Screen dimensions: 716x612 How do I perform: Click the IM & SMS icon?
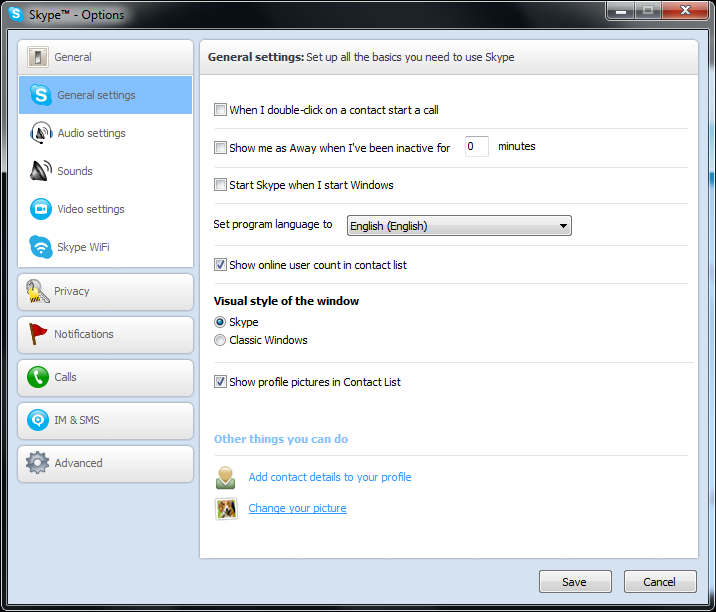pyautogui.click(x=38, y=420)
